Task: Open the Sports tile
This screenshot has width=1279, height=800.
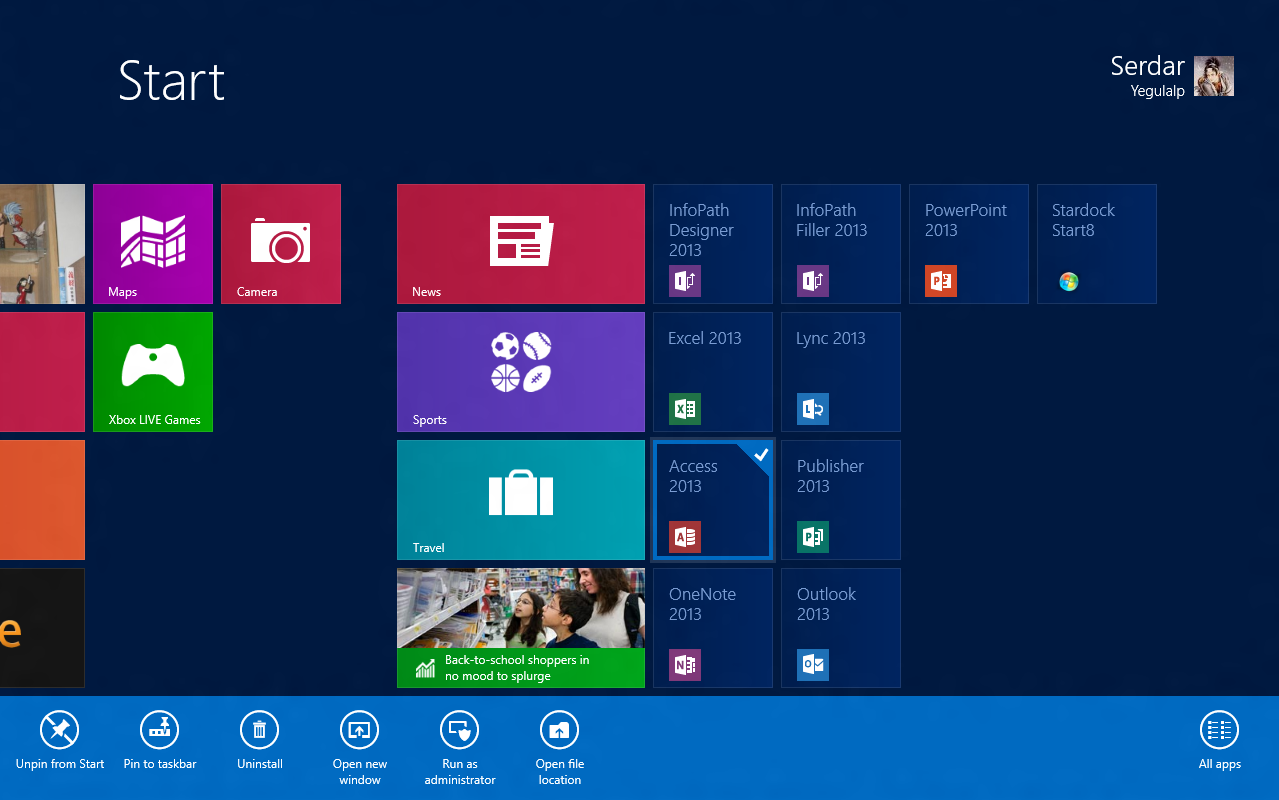Action: coord(521,372)
